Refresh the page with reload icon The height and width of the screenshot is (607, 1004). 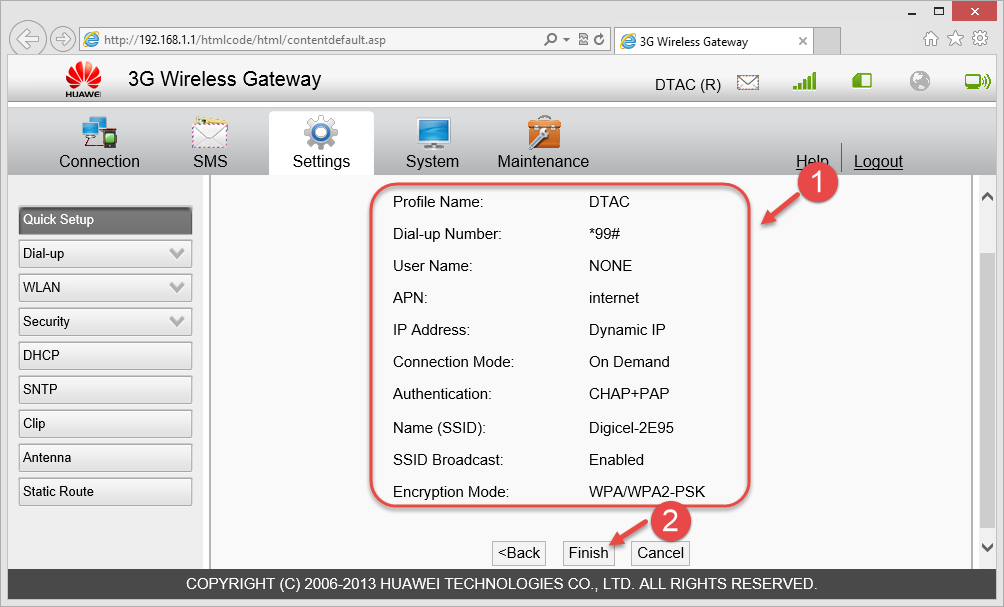tap(599, 40)
